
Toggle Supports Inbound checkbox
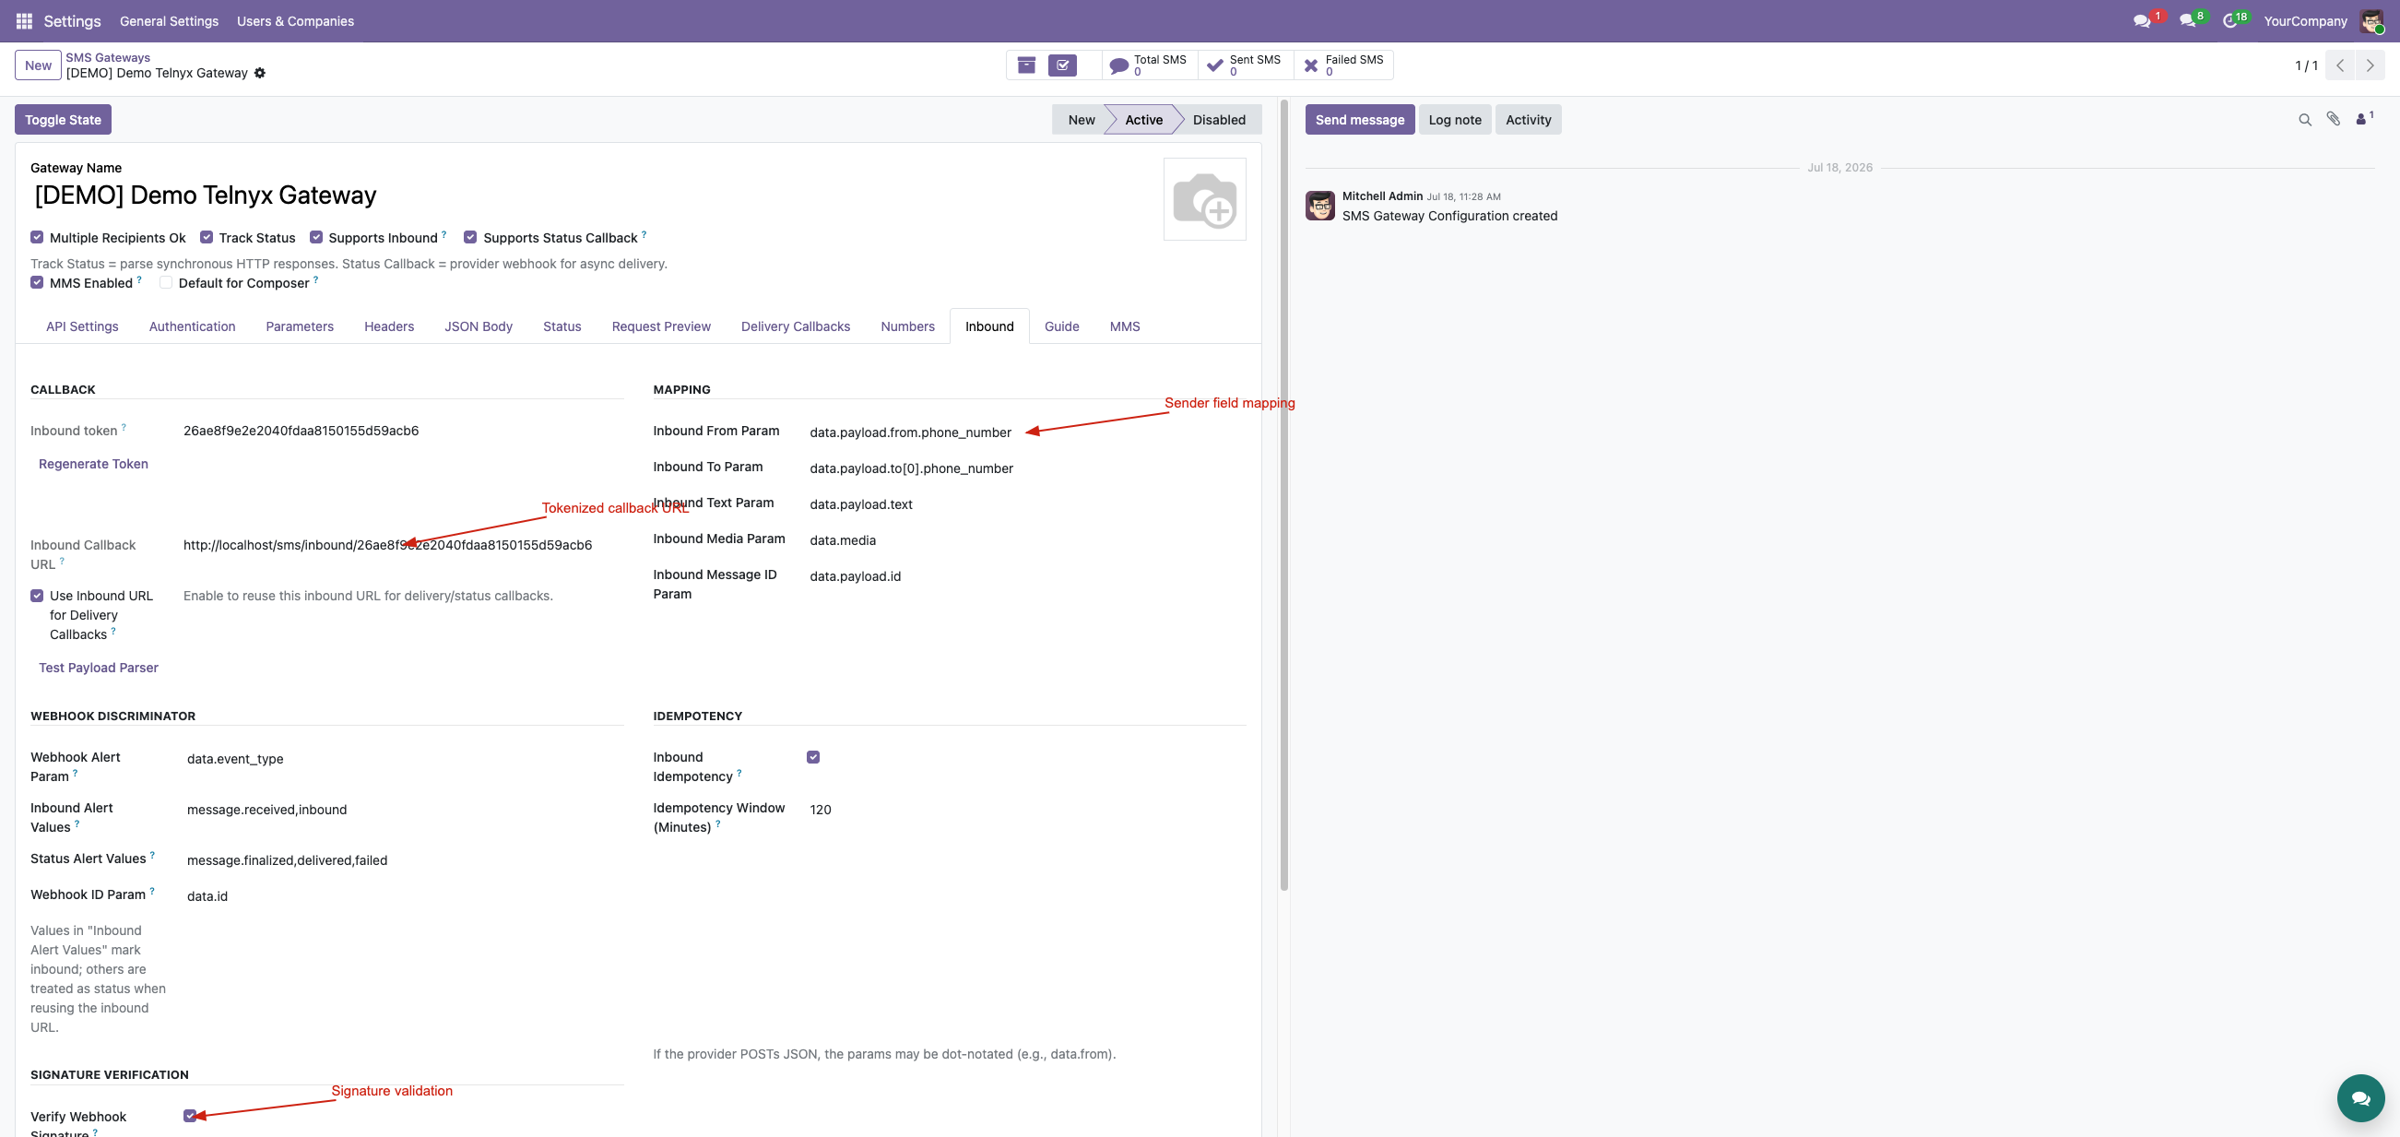click(316, 237)
